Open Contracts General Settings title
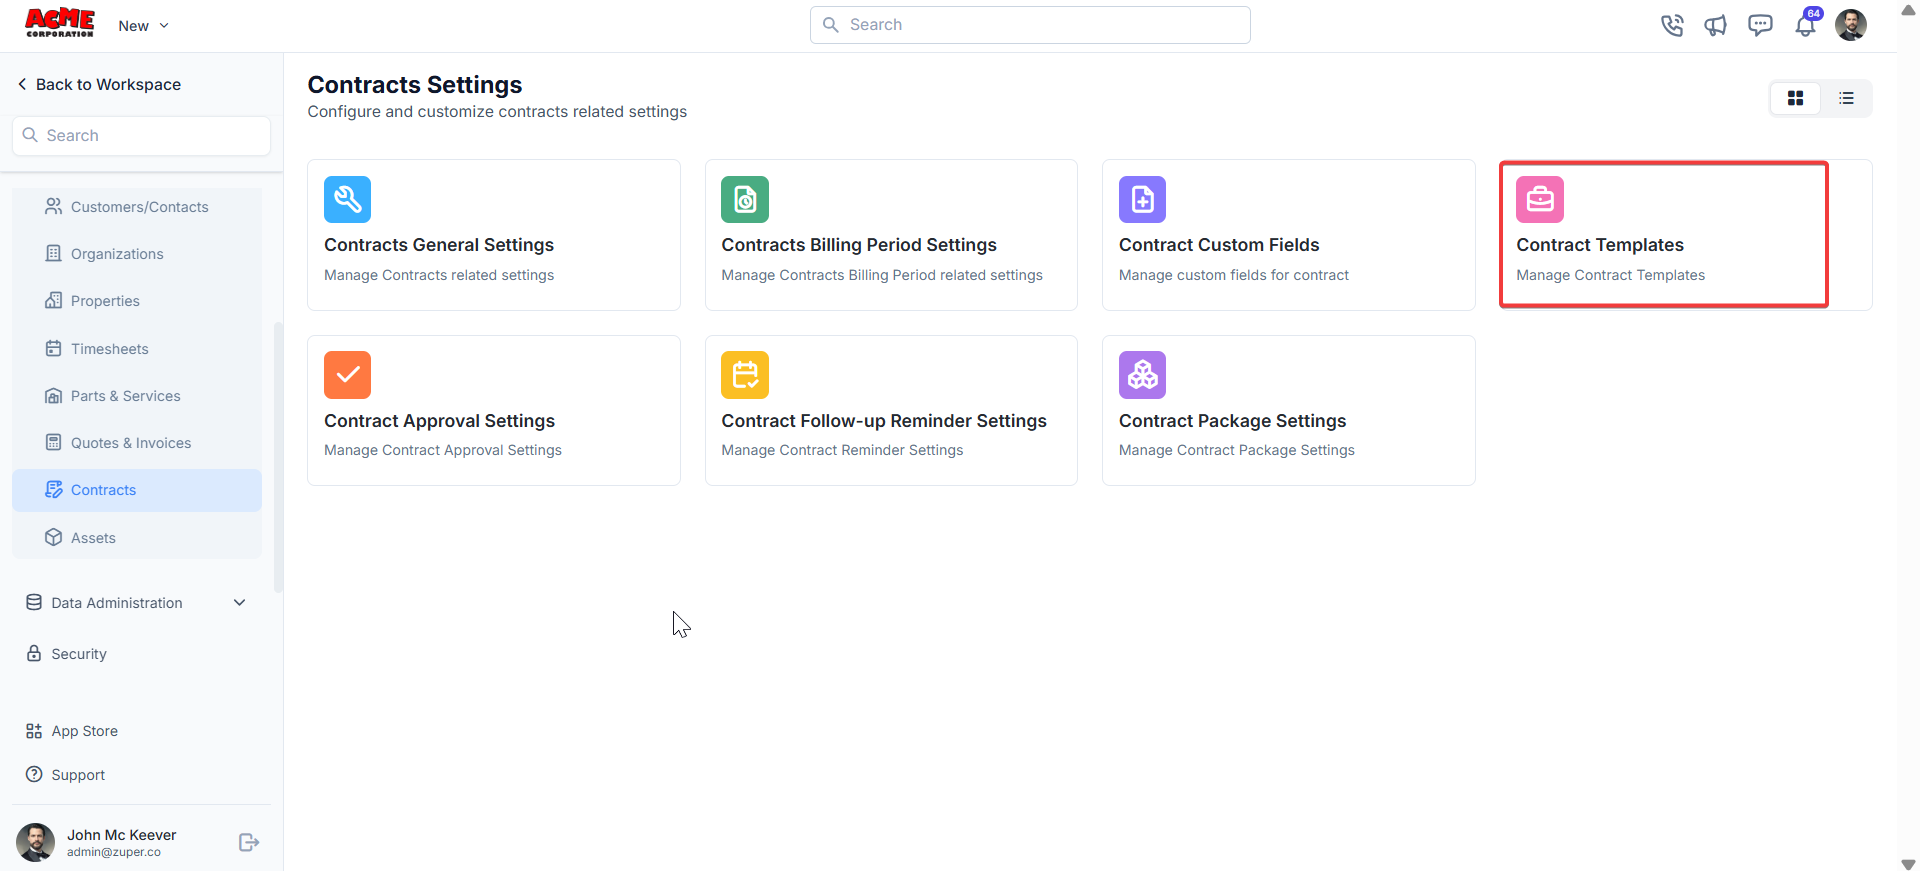Viewport: 1920px width, 871px height. point(439,245)
